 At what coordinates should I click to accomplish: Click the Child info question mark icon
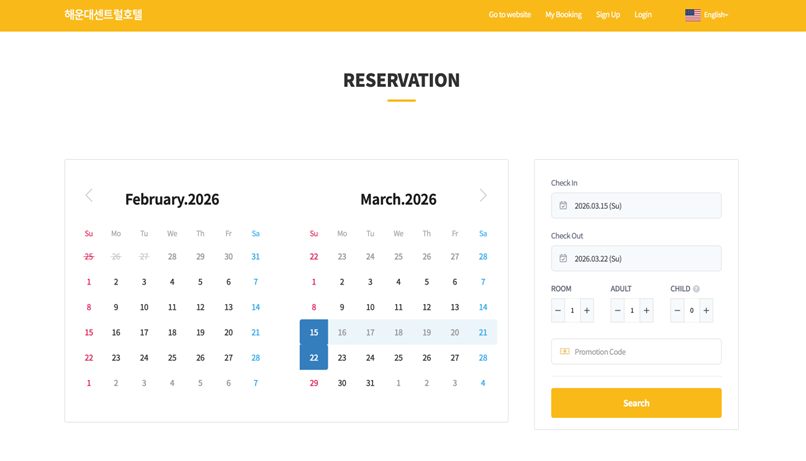[696, 289]
